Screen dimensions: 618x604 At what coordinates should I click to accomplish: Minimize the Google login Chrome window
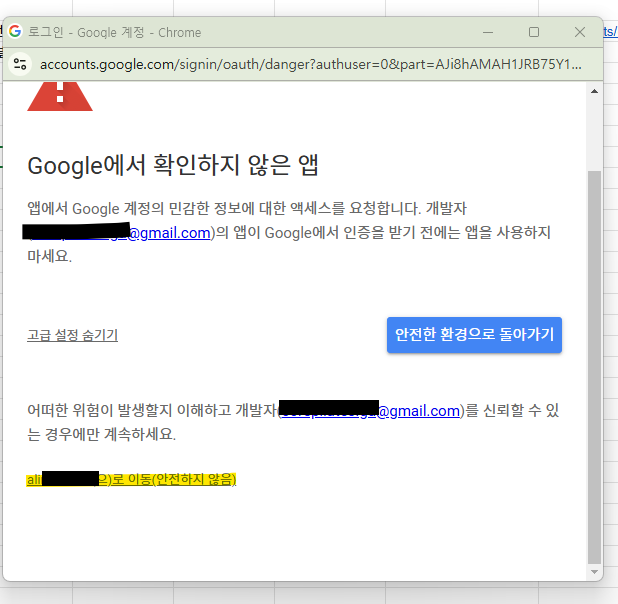coord(488,32)
